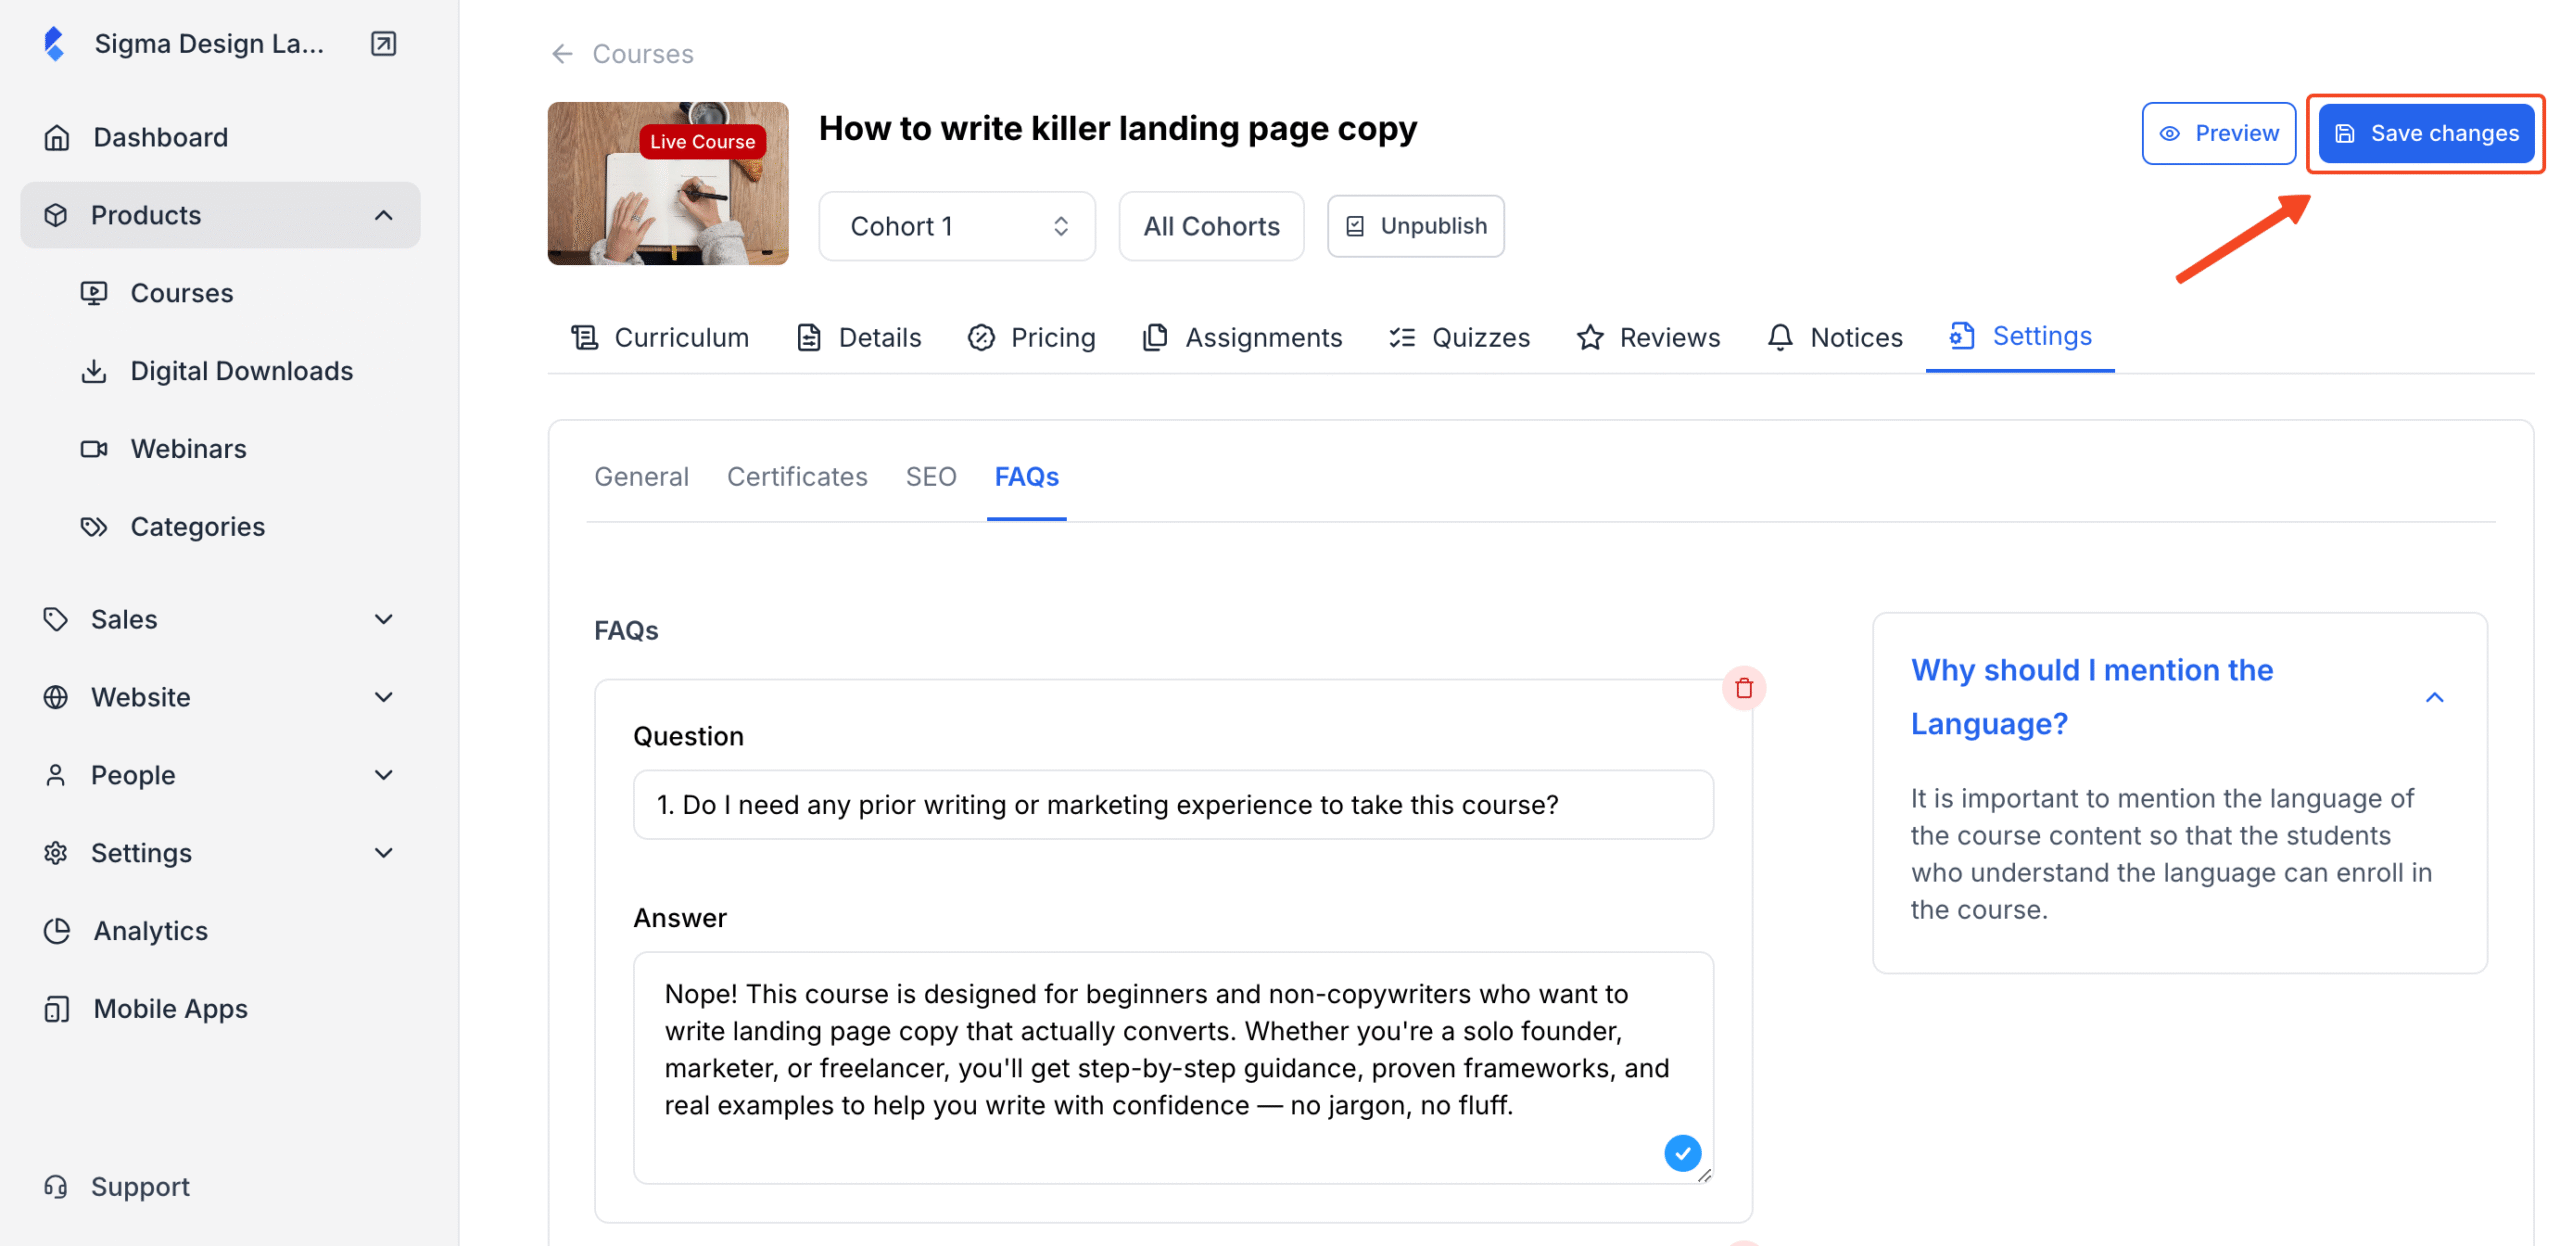Click the course title 'How to write killer landing page copy'
The image size is (2560, 1246).
(x=1118, y=128)
